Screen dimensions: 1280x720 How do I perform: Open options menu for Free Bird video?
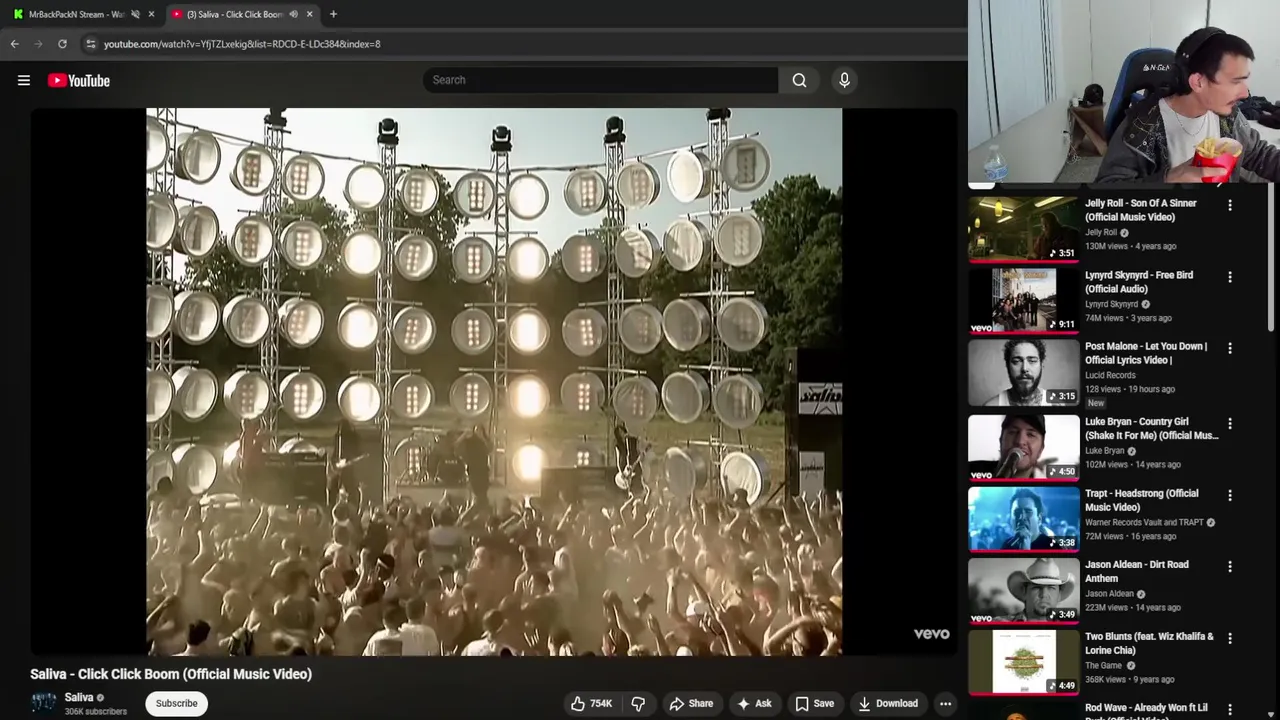1230,277
